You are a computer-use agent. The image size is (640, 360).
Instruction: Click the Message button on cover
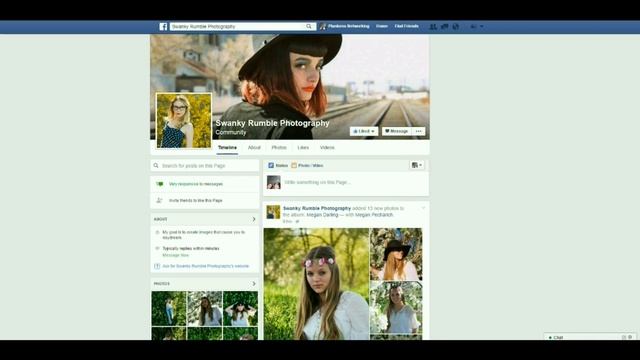396,131
